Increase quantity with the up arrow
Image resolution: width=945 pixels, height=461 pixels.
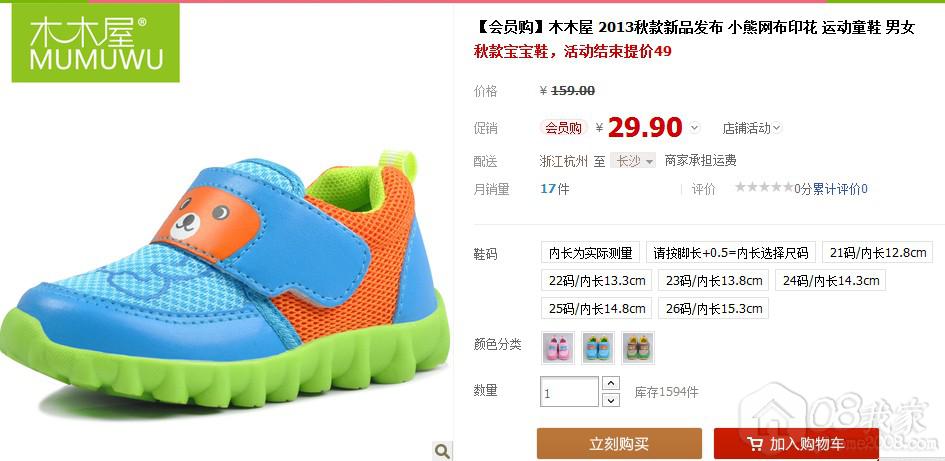click(611, 383)
